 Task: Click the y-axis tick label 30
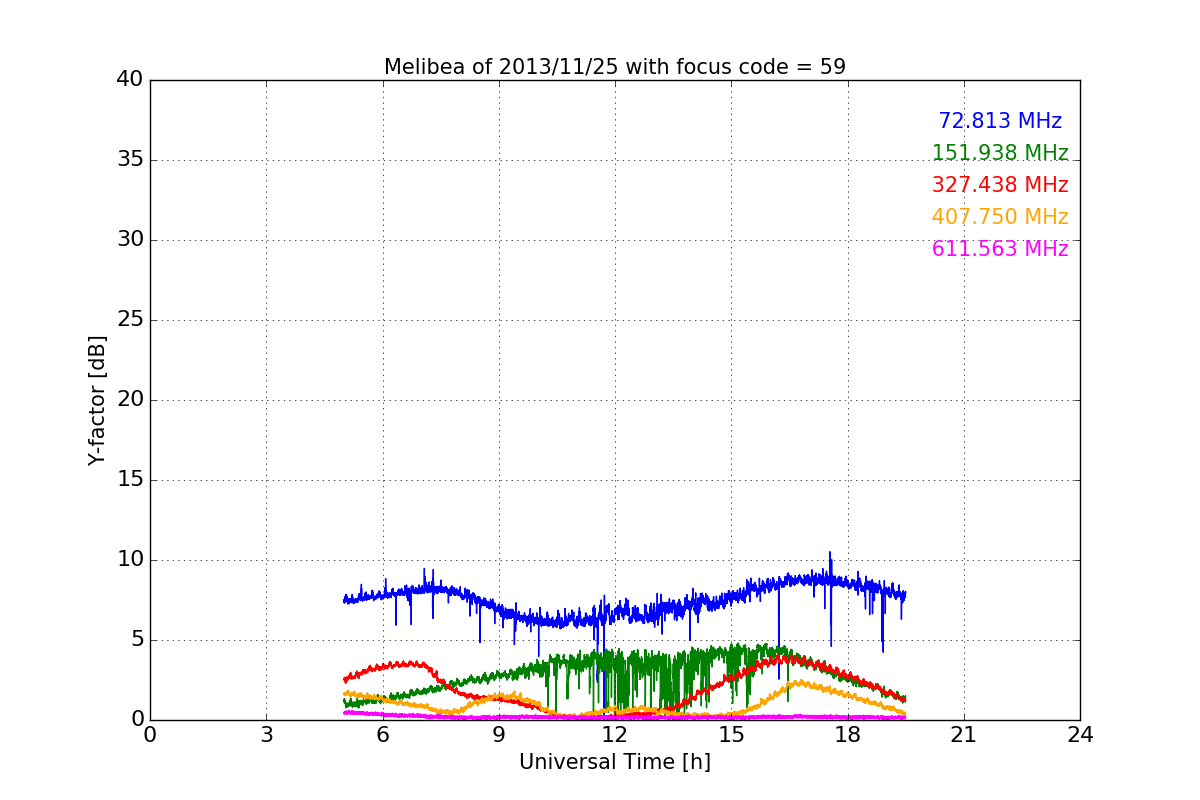click(x=130, y=240)
